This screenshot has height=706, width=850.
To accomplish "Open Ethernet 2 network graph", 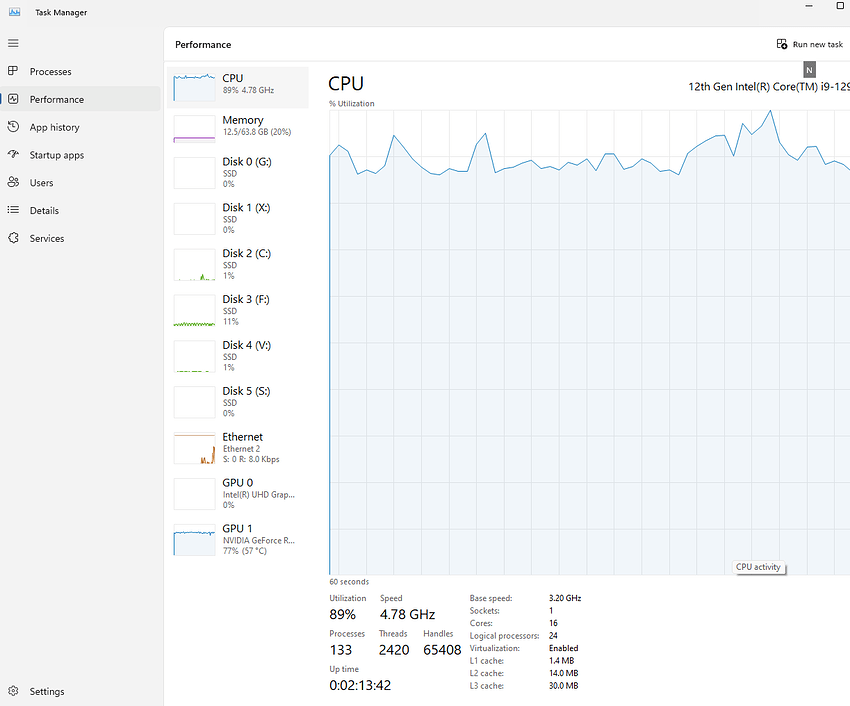I will 194,448.
